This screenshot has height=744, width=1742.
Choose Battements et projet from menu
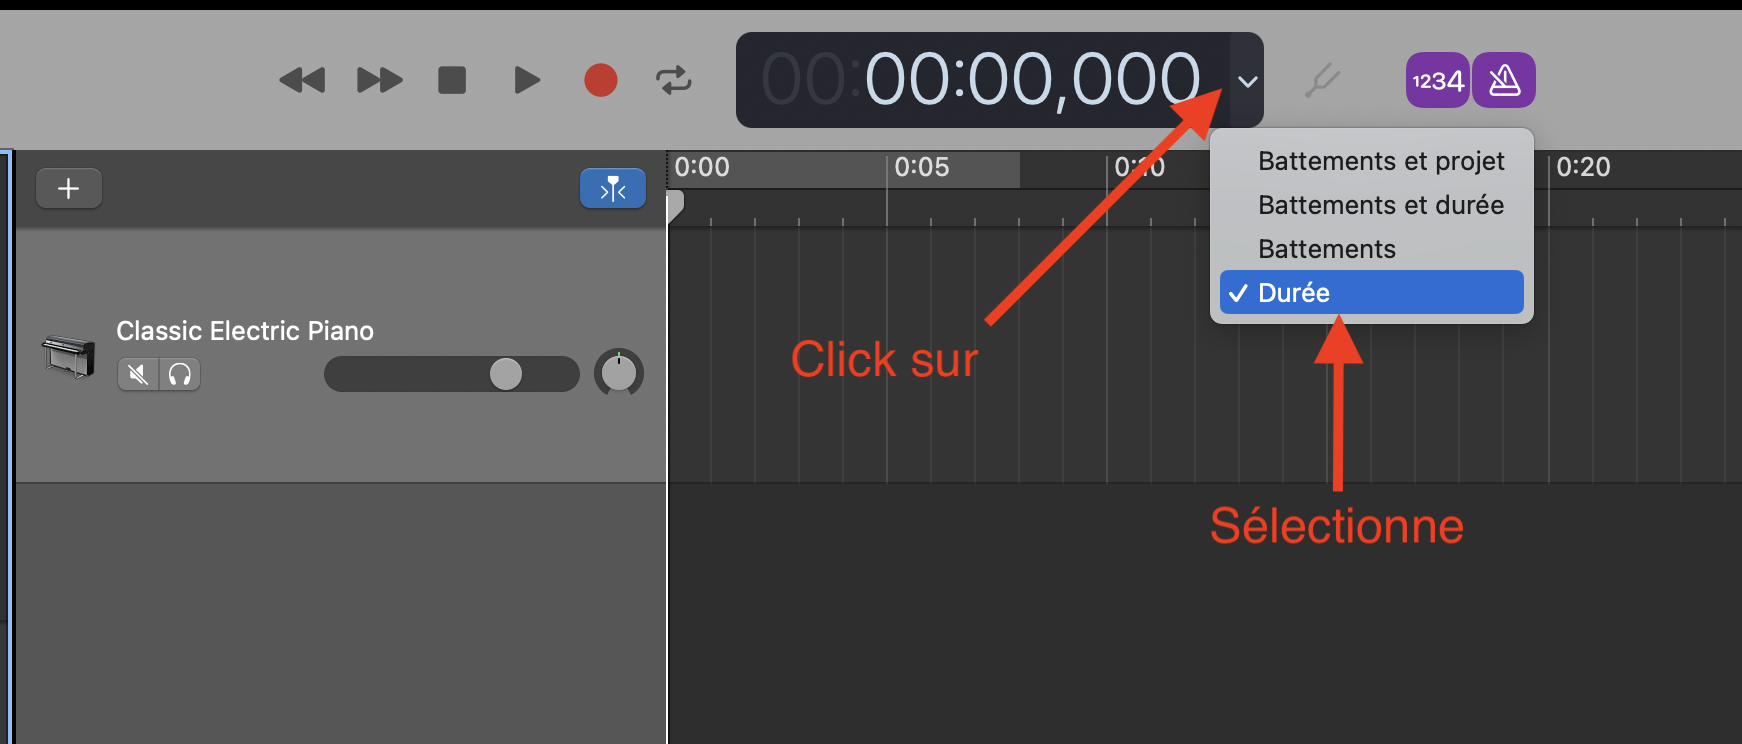(x=1381, y=161)
